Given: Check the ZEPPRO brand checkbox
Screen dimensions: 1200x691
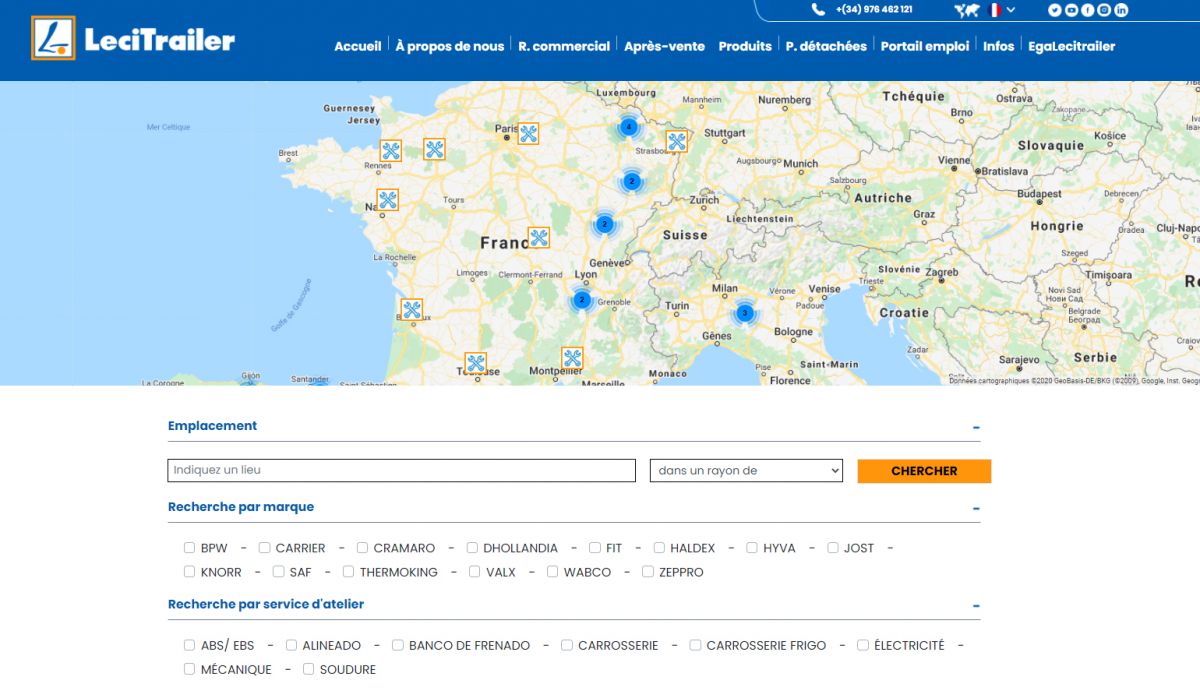Looking at the screenshot, I should 648,572.
